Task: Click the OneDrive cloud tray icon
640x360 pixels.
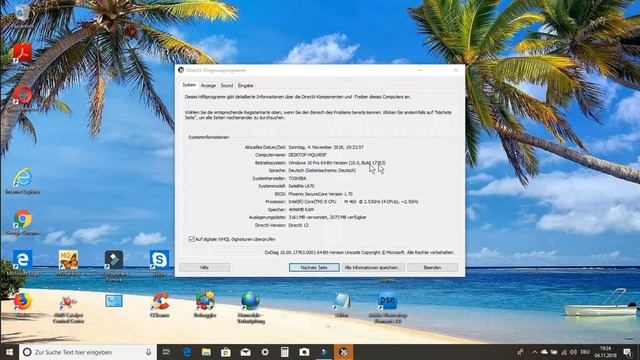Action: point(544,352)
